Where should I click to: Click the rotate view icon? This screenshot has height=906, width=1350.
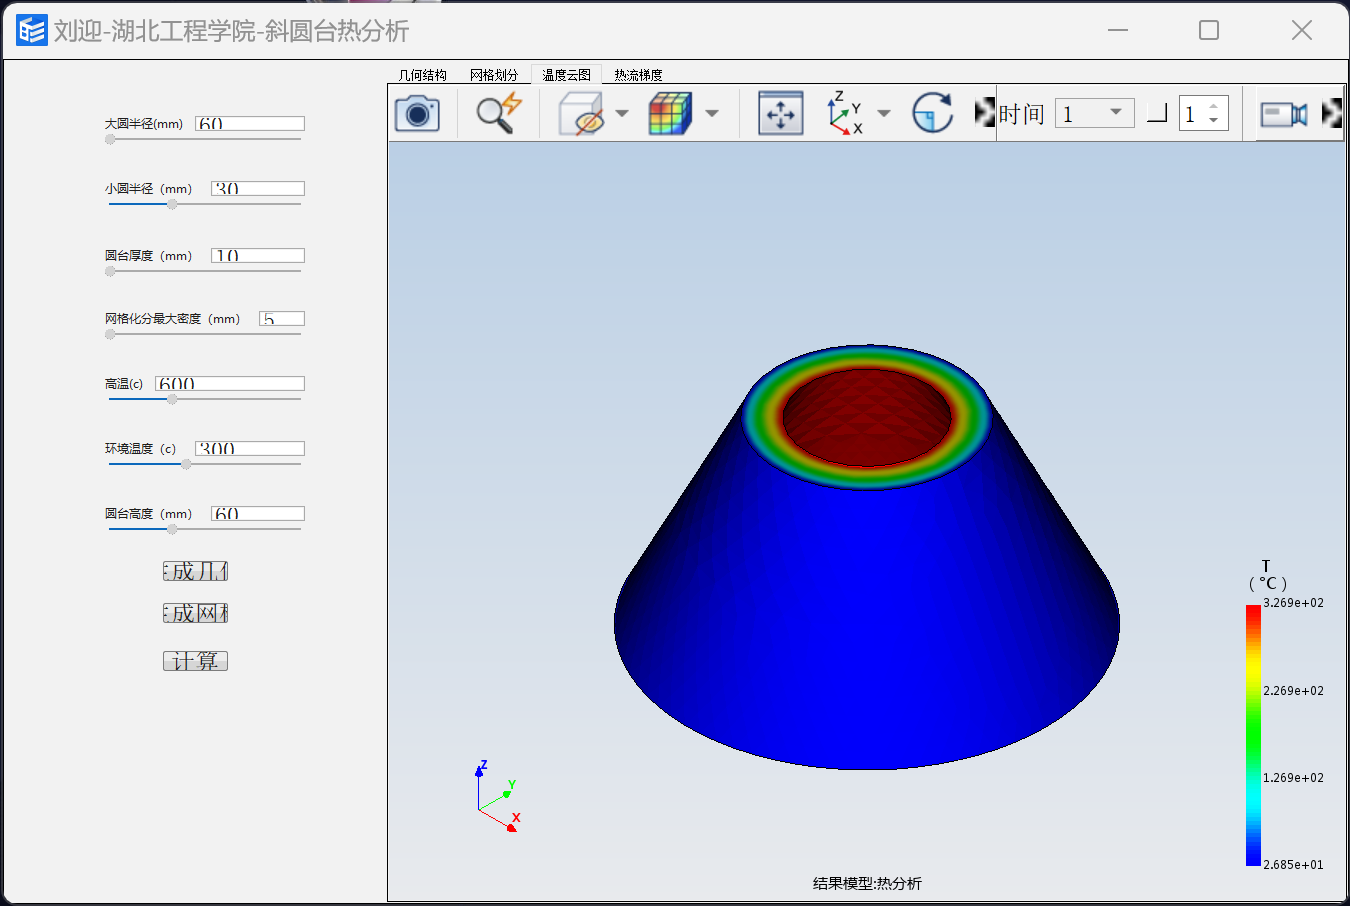(x=932, y=113)
